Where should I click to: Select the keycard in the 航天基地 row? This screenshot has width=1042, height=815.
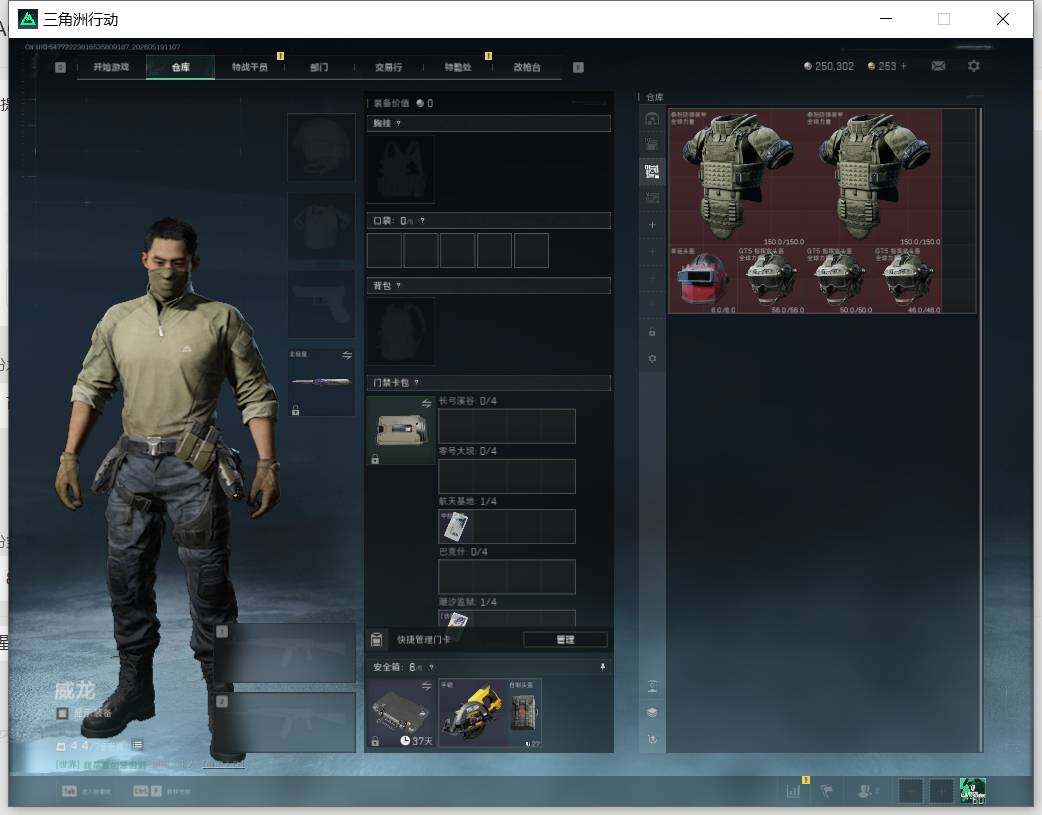point(455,526)
